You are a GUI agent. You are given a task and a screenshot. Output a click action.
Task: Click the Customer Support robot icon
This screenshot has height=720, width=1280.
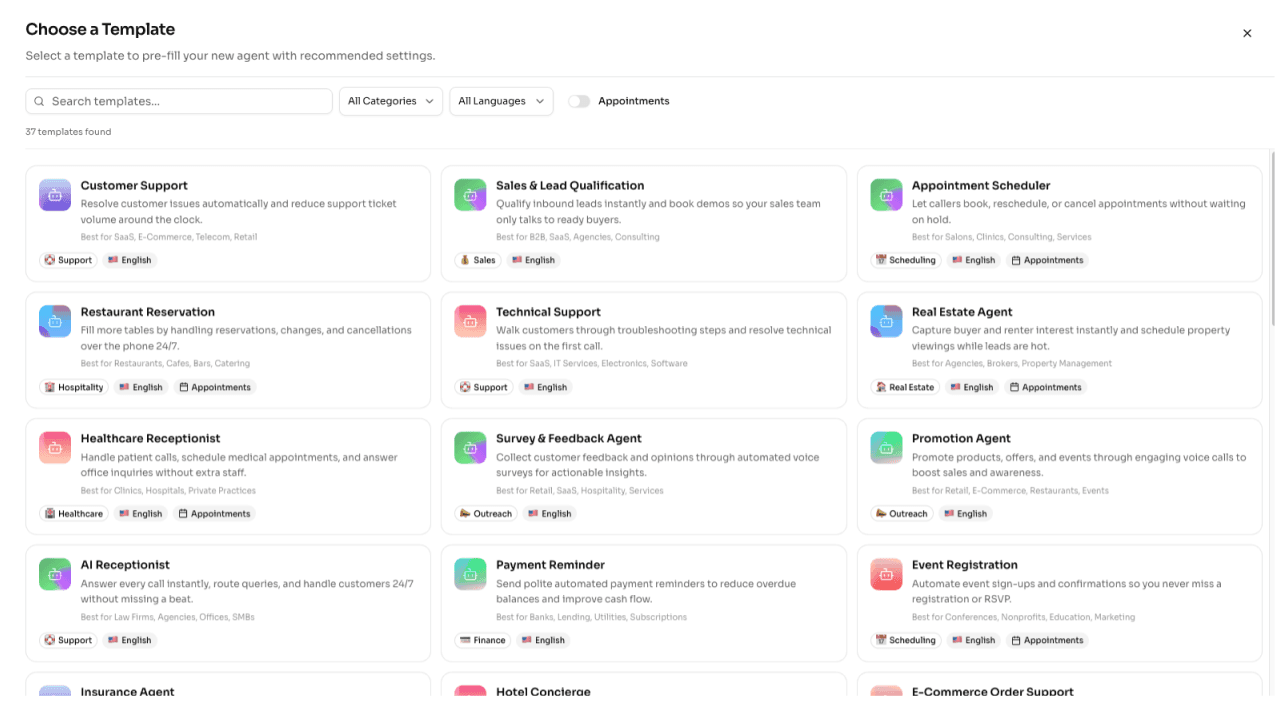pyautogui.click(x=55, y=195)
